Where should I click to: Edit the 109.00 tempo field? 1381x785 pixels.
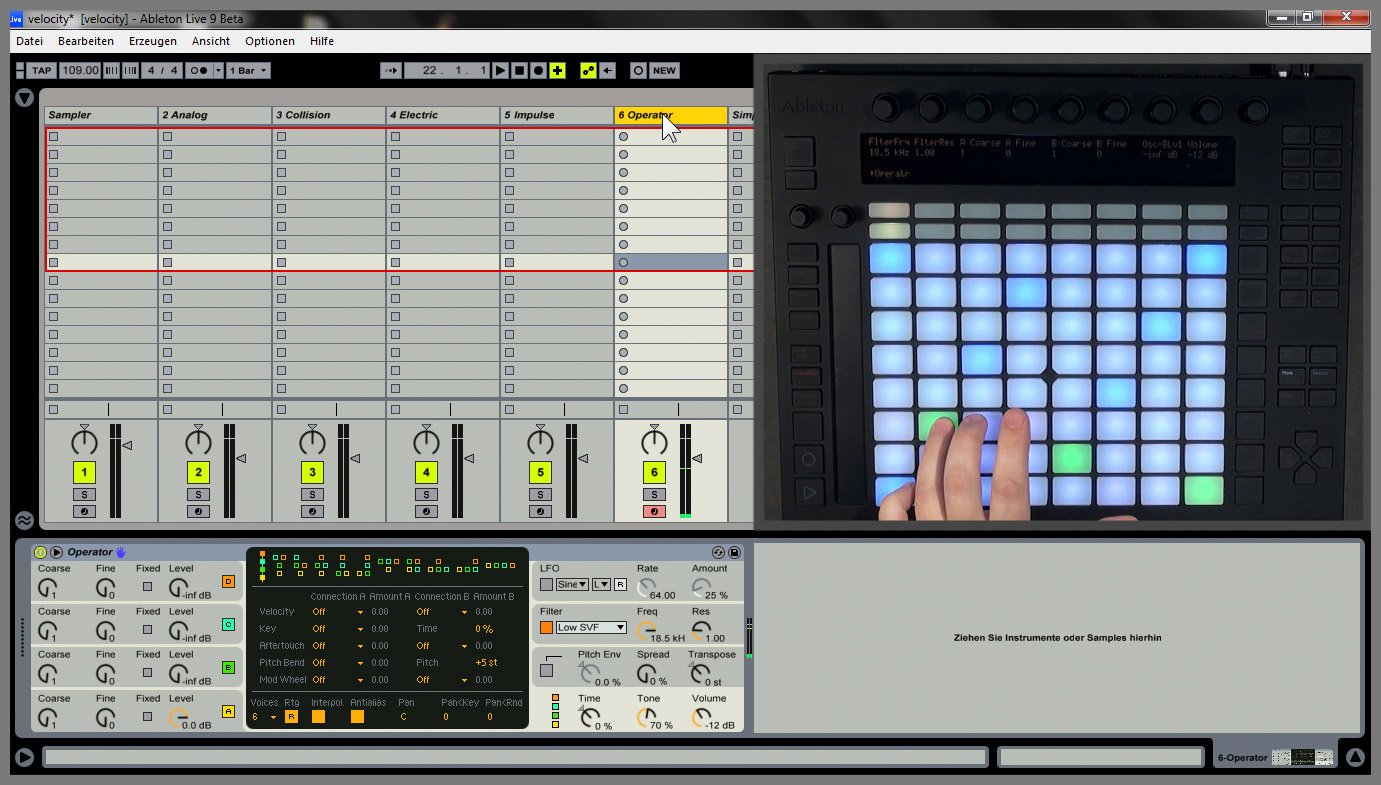point(80,71)
